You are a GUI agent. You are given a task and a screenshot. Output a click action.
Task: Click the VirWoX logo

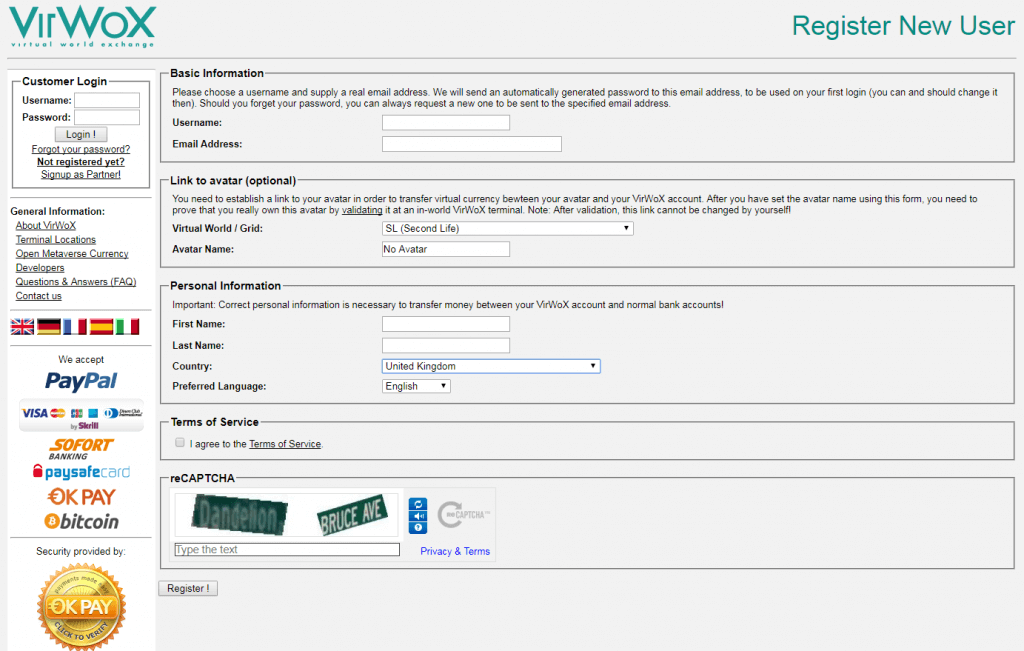(x=82, y=26)
